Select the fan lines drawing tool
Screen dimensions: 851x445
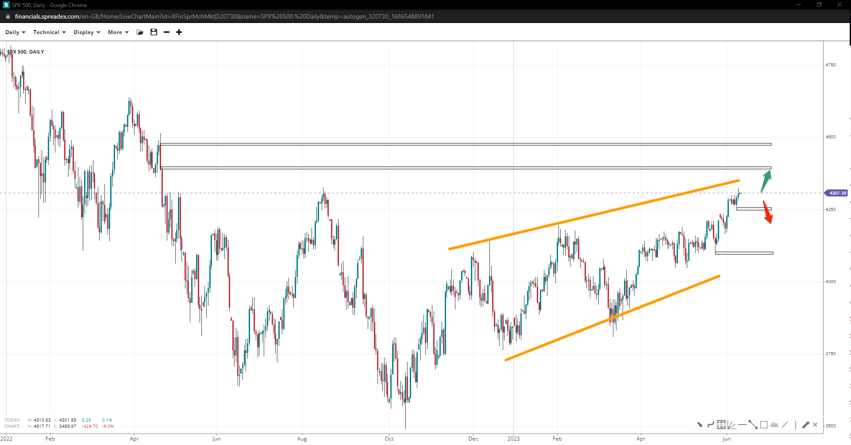click(732, 425)
